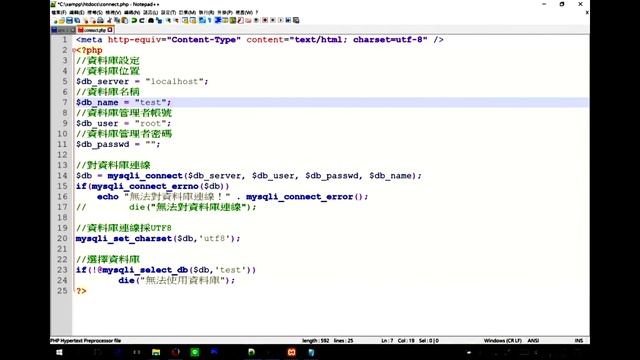Click mysqli_set_charset on line 20
Image resolution: width=640 pixels, height=360 pixels.
[124, 238]
